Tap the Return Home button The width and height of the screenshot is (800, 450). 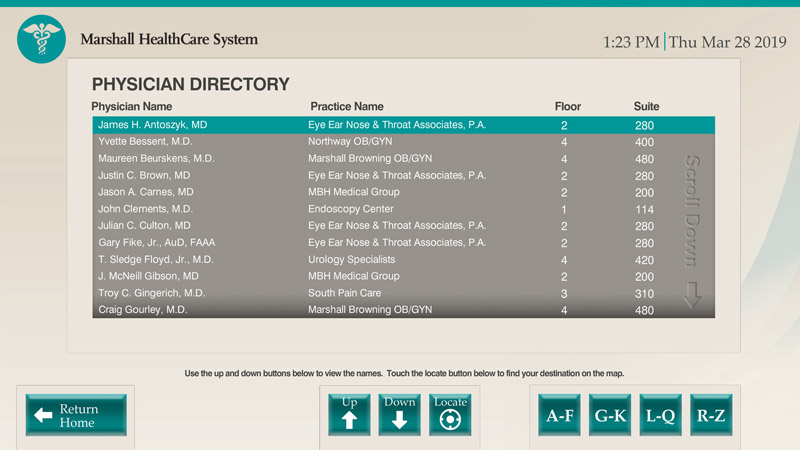[x=76, y=415]
